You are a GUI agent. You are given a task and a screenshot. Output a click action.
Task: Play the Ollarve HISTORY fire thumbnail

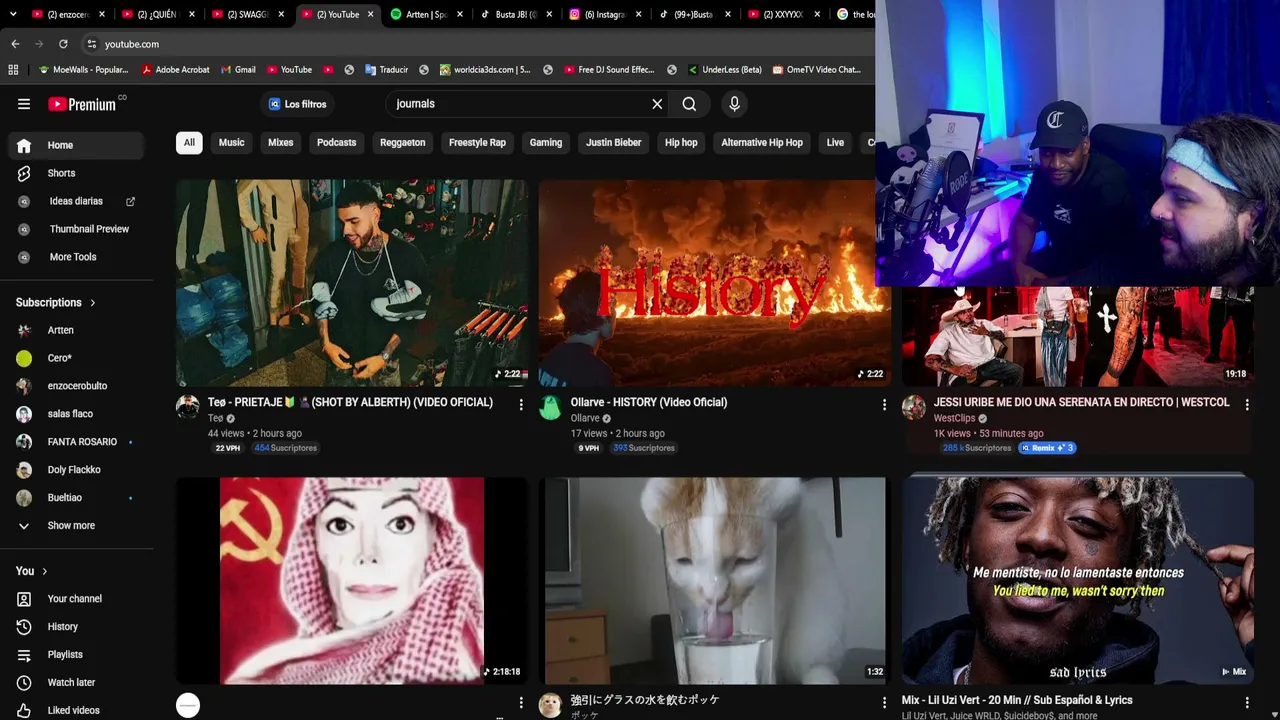714,283
